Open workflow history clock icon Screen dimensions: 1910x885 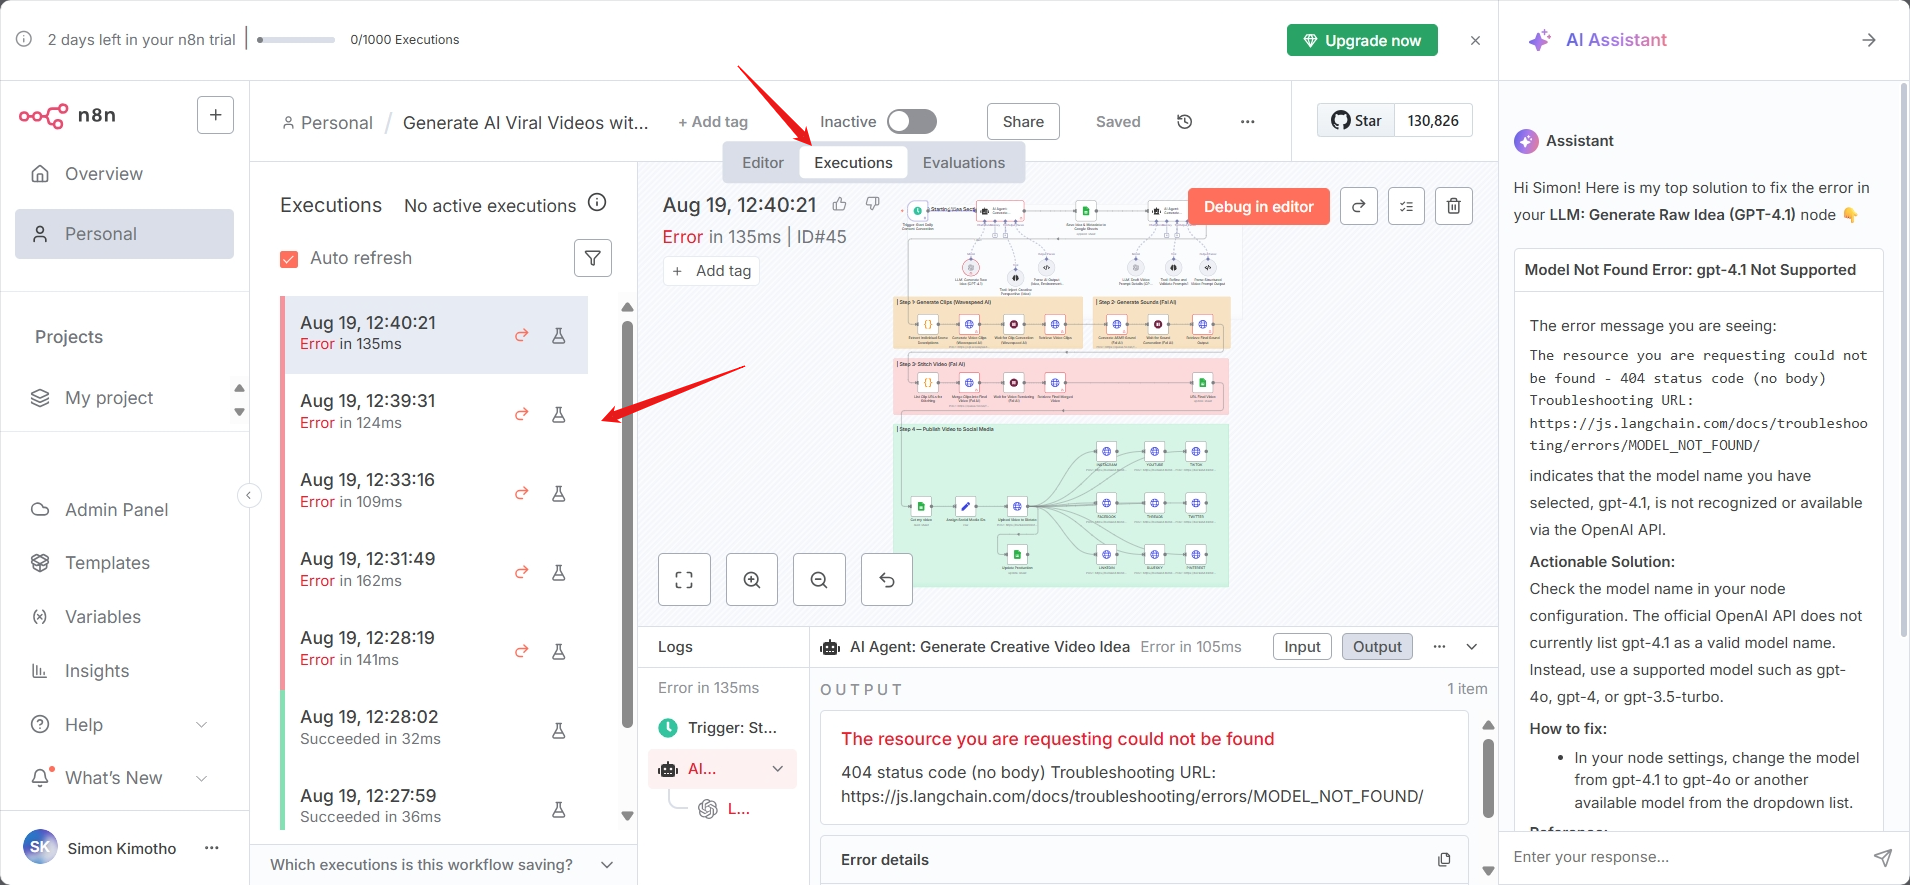point(1185,122)
